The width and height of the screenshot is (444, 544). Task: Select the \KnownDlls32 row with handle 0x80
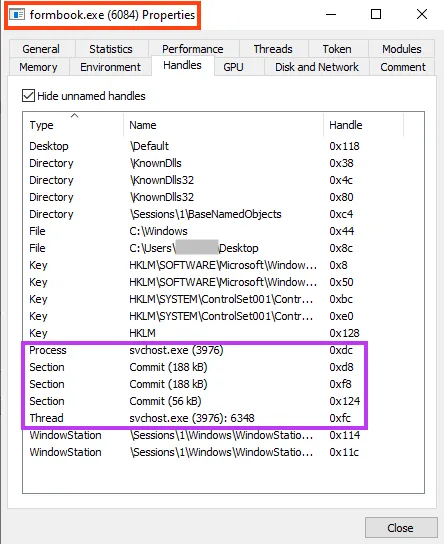pyautogui.click(x=223, y=197)
